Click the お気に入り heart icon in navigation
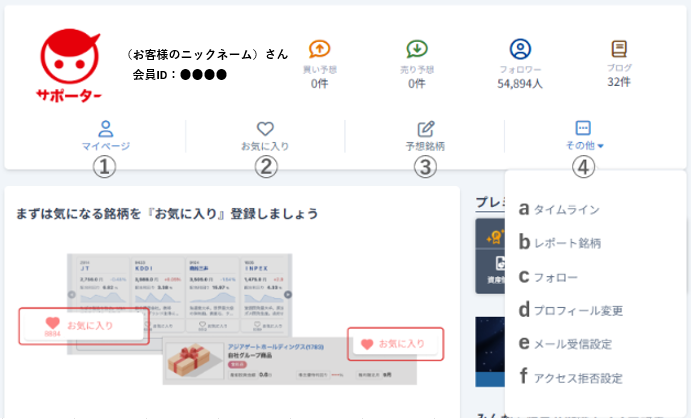This screenshot has height=419, width=691. pos(265,129)
